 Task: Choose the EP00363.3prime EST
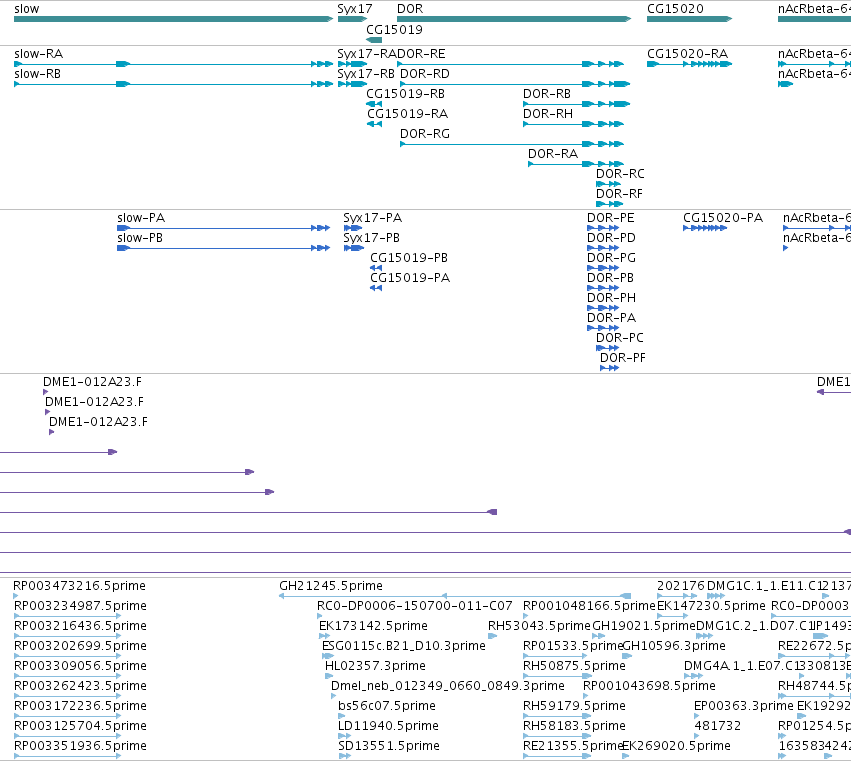tap(697, 716)
